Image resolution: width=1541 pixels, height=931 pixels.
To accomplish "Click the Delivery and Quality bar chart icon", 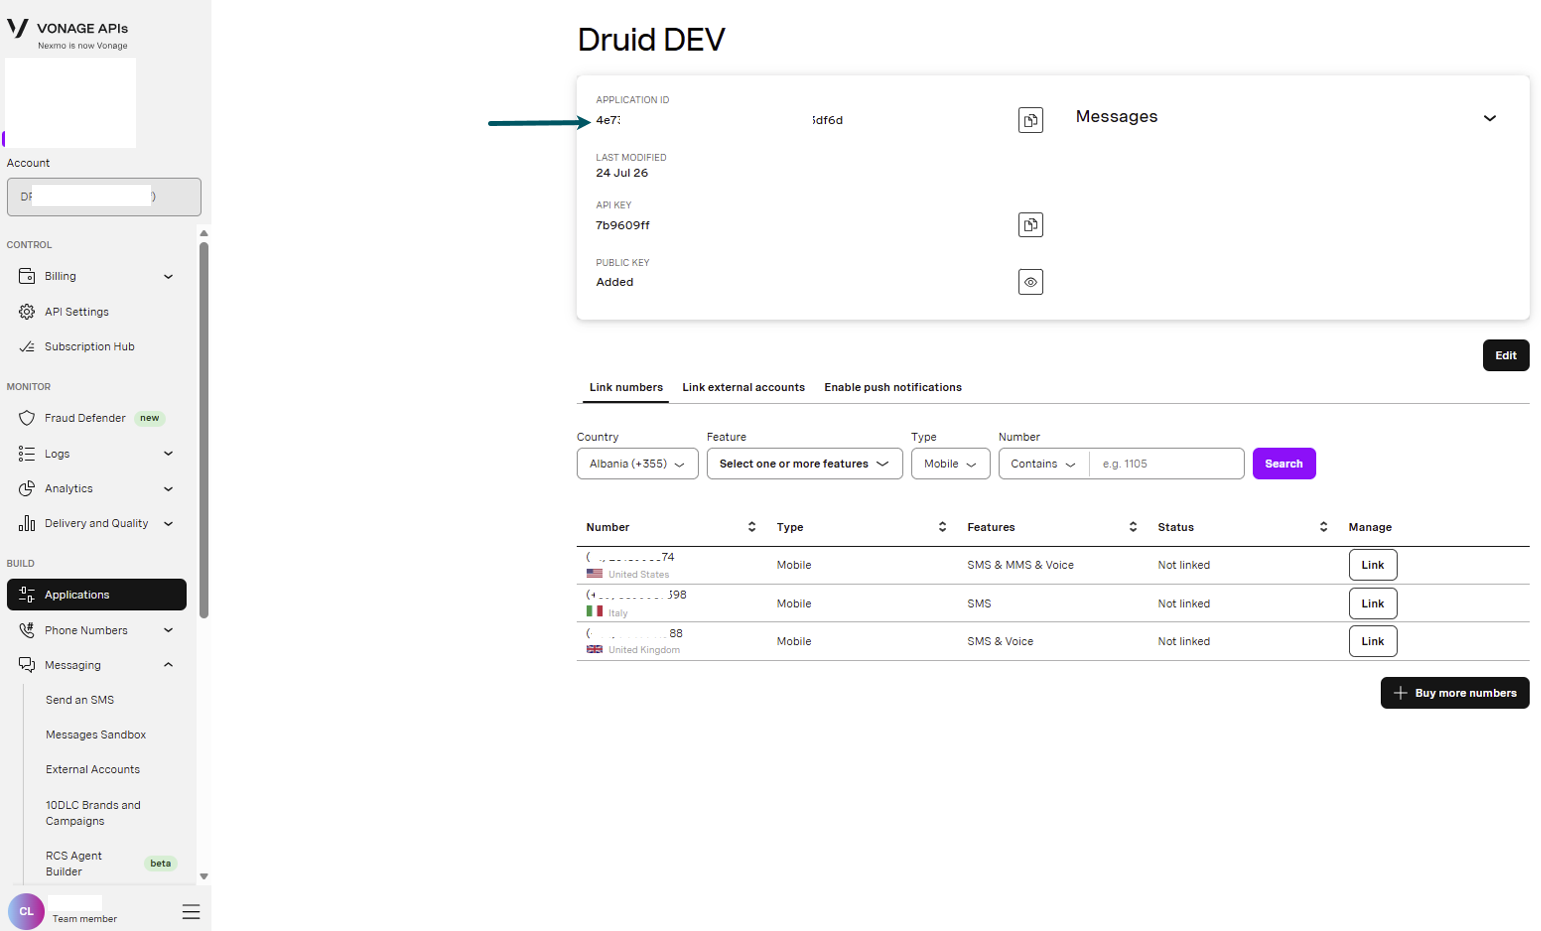I will point(27,524).
